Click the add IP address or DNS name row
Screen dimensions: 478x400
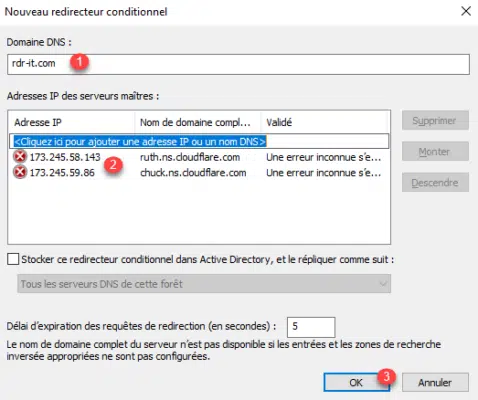[199, 141]
